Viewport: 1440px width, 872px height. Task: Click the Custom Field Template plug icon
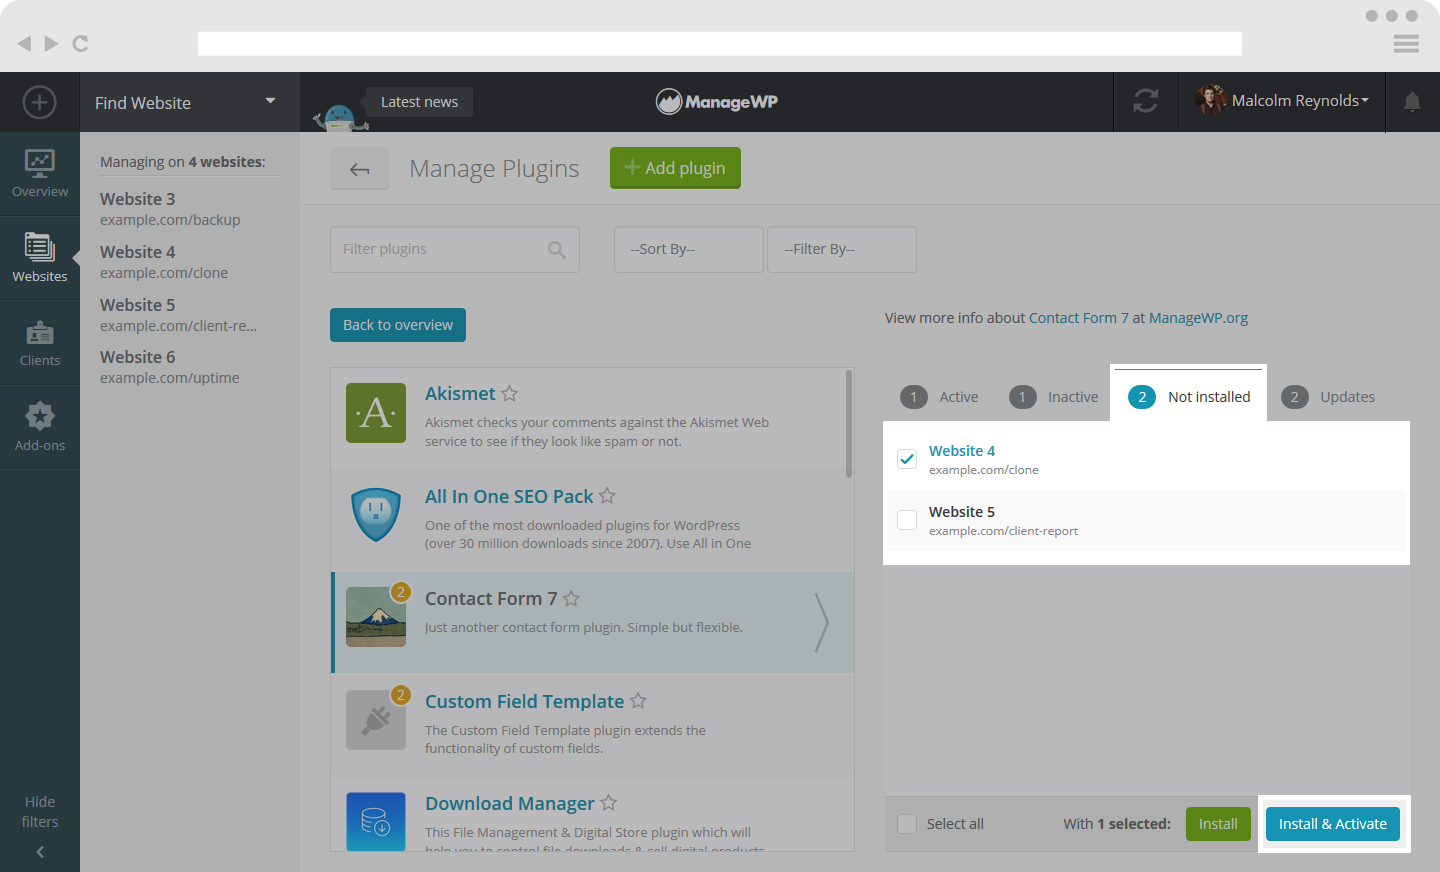click(x=376, y=720)
